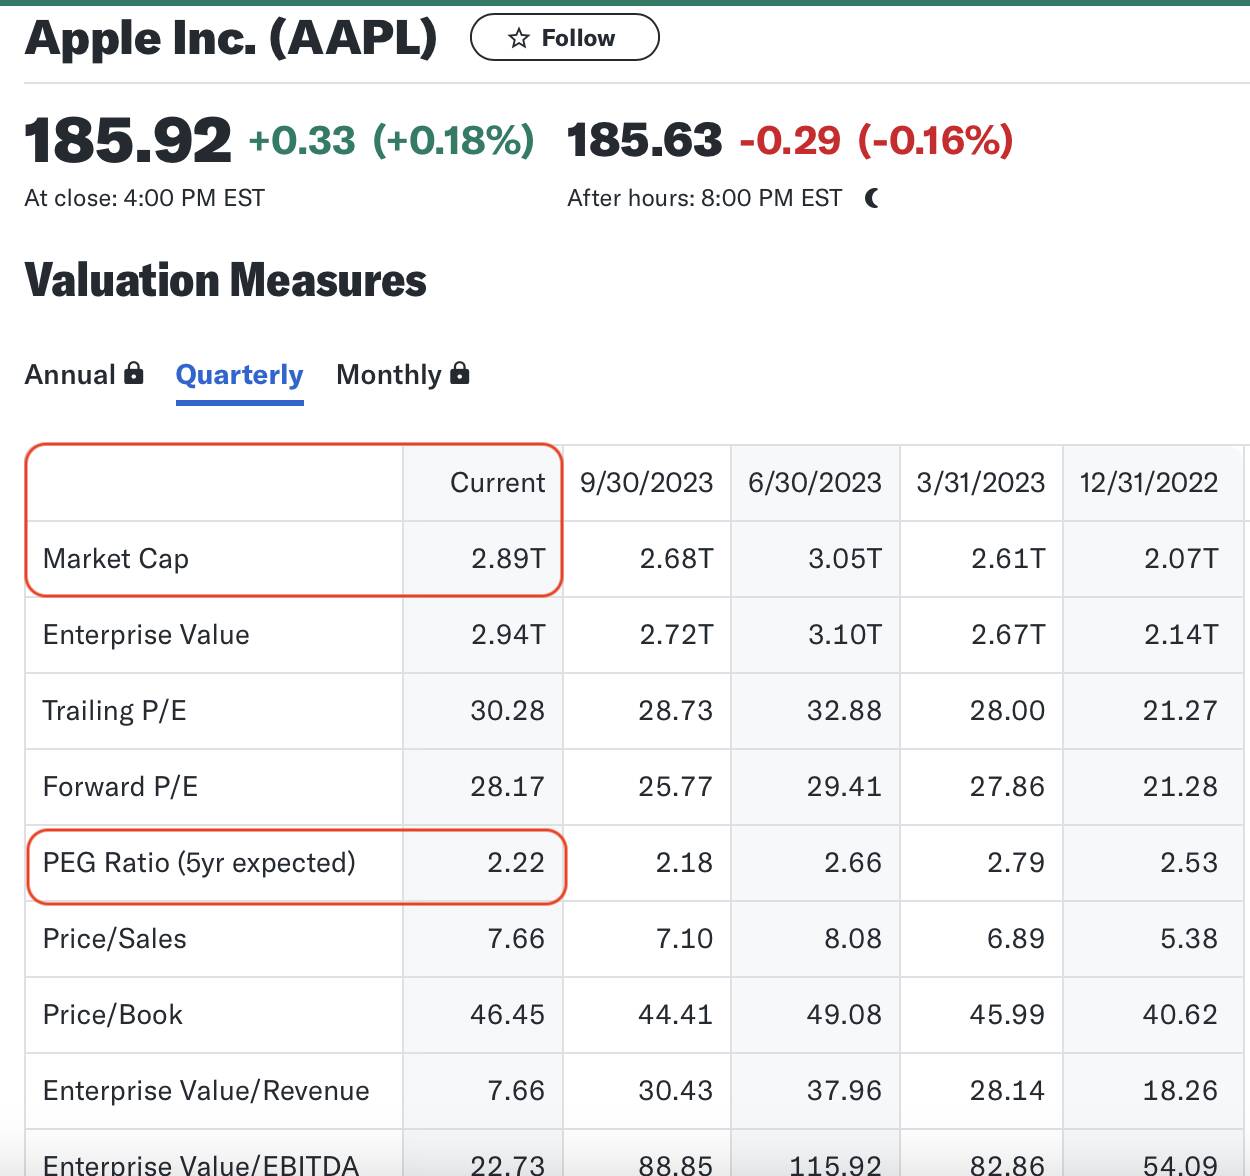Click the lock icon beside Monthly

point(459,373)
